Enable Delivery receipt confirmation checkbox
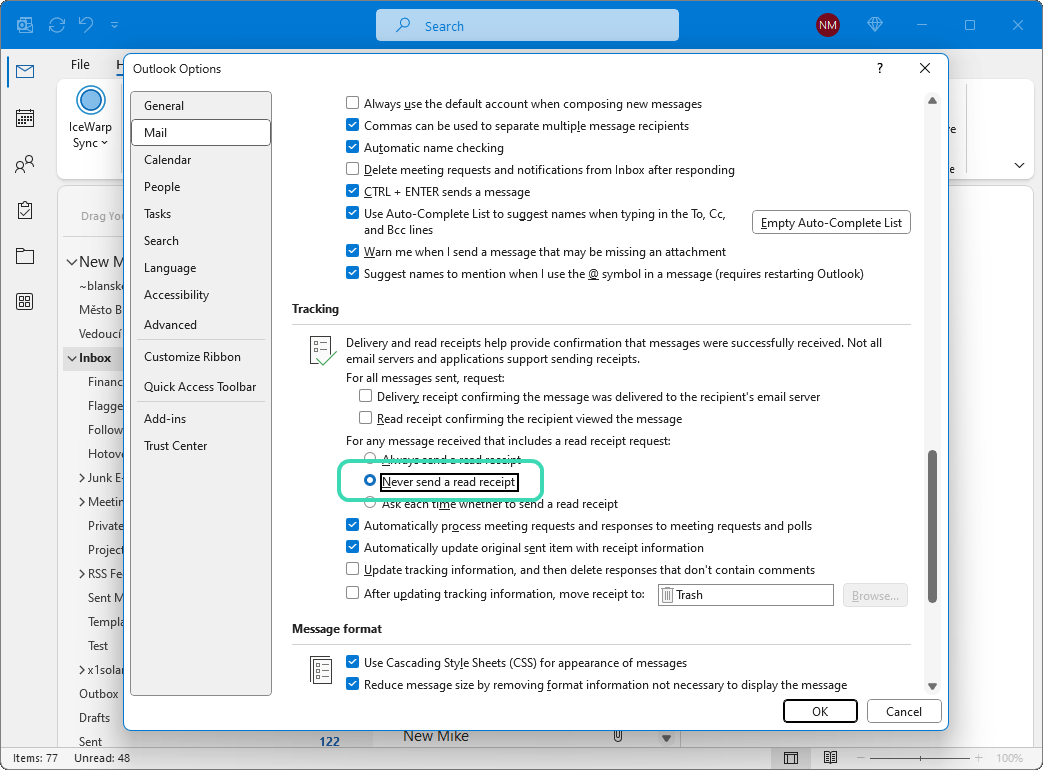Viewport: 1043px width, 770px height. [365, 397]
